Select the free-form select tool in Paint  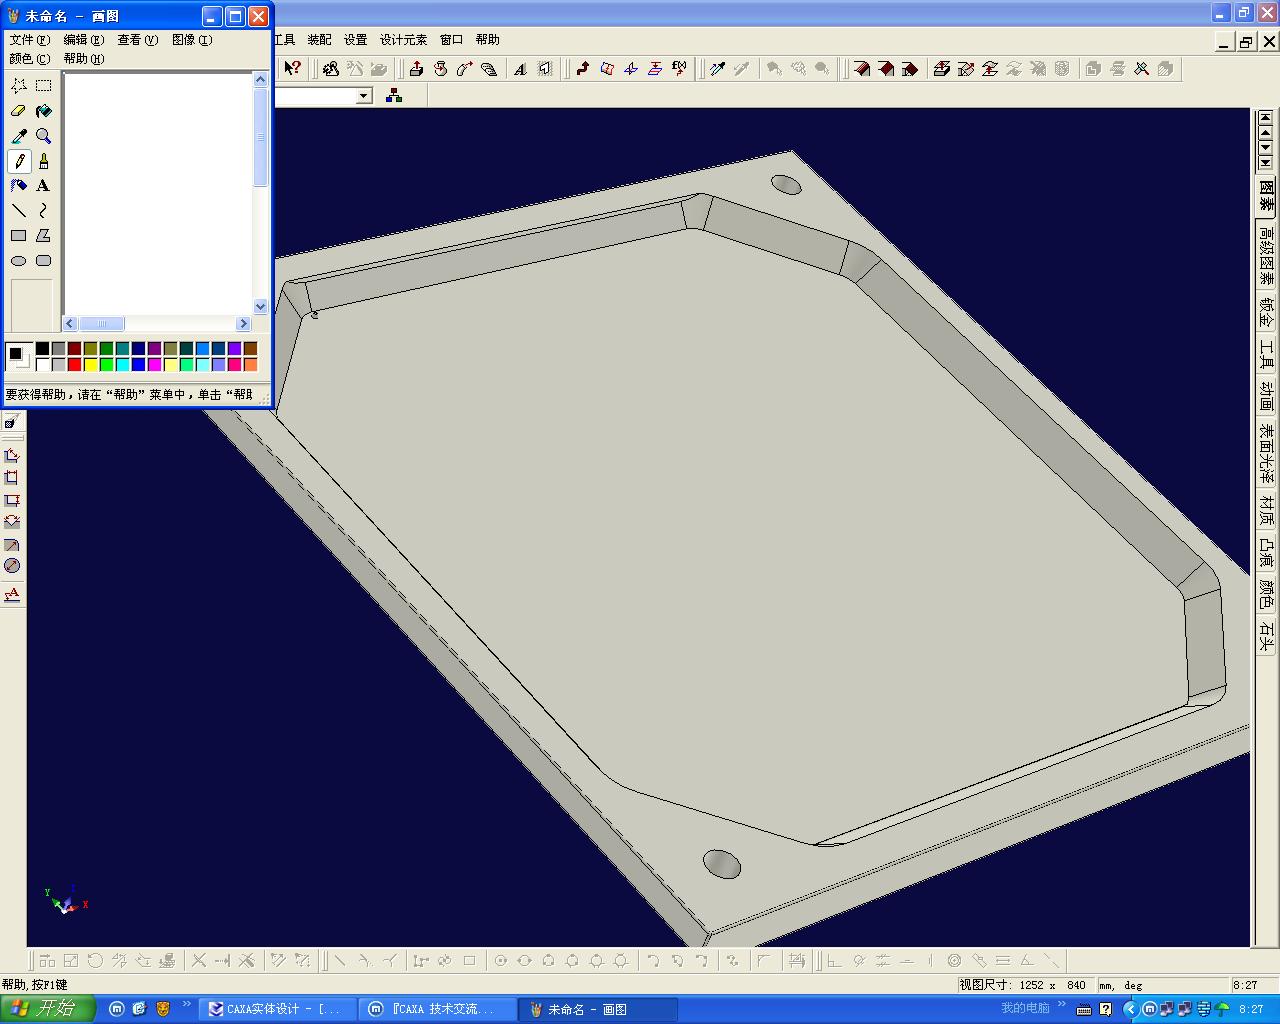pos(18,86)
